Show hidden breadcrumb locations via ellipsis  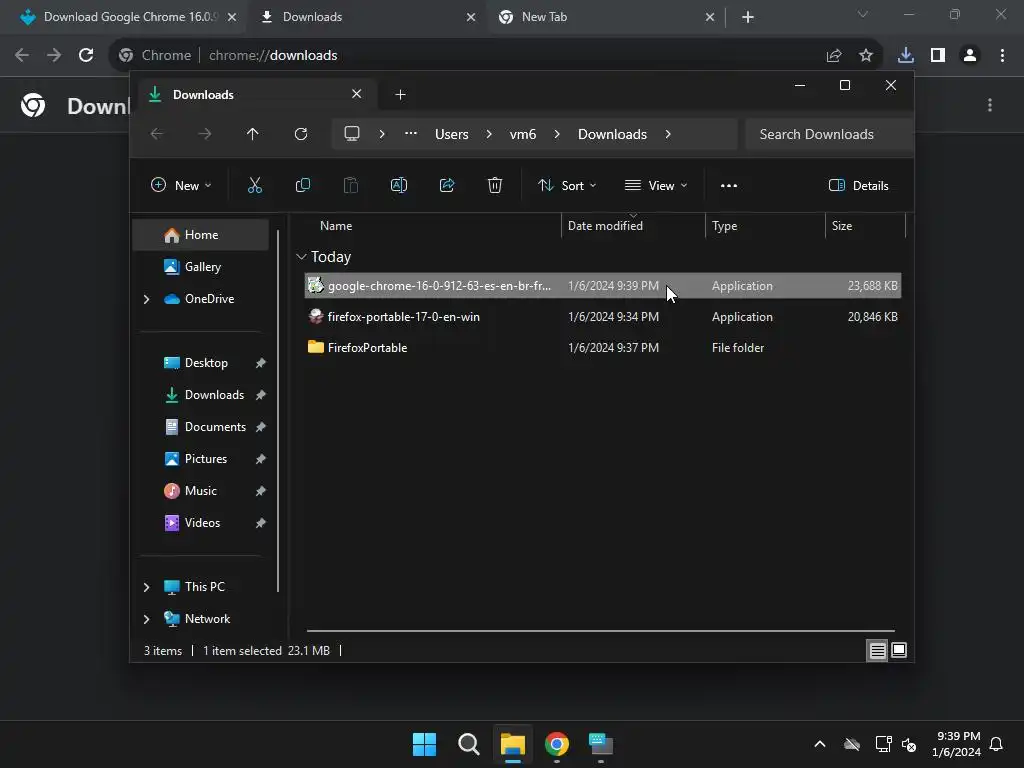click(411, 133)
